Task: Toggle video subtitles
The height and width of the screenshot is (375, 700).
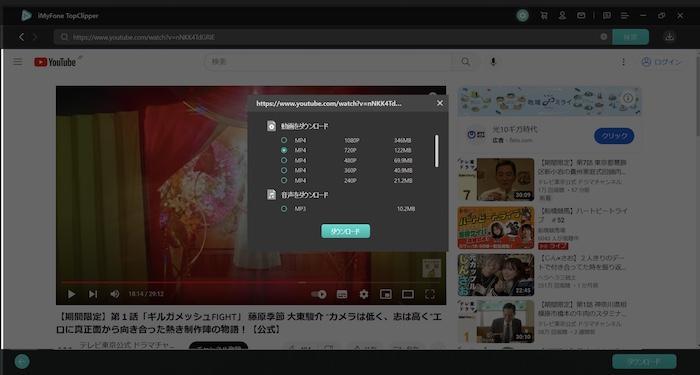Action: (342, 294)
